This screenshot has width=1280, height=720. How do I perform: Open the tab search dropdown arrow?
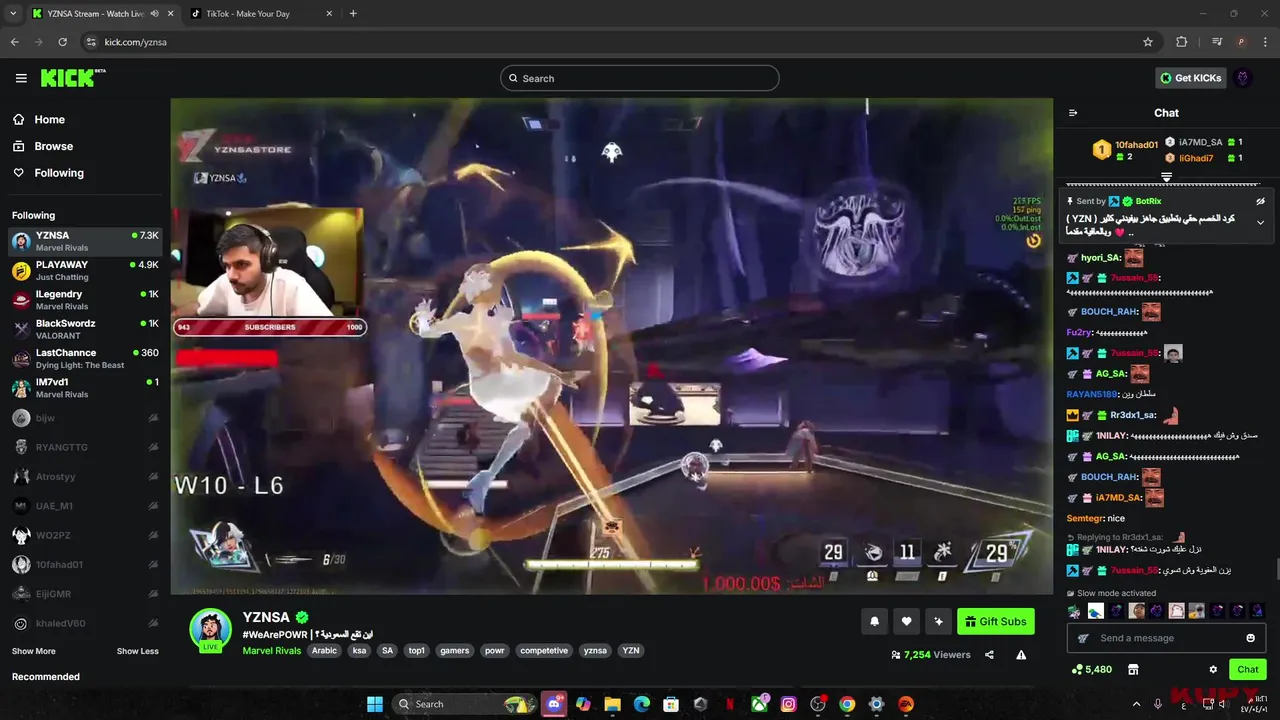pos(12,14)
